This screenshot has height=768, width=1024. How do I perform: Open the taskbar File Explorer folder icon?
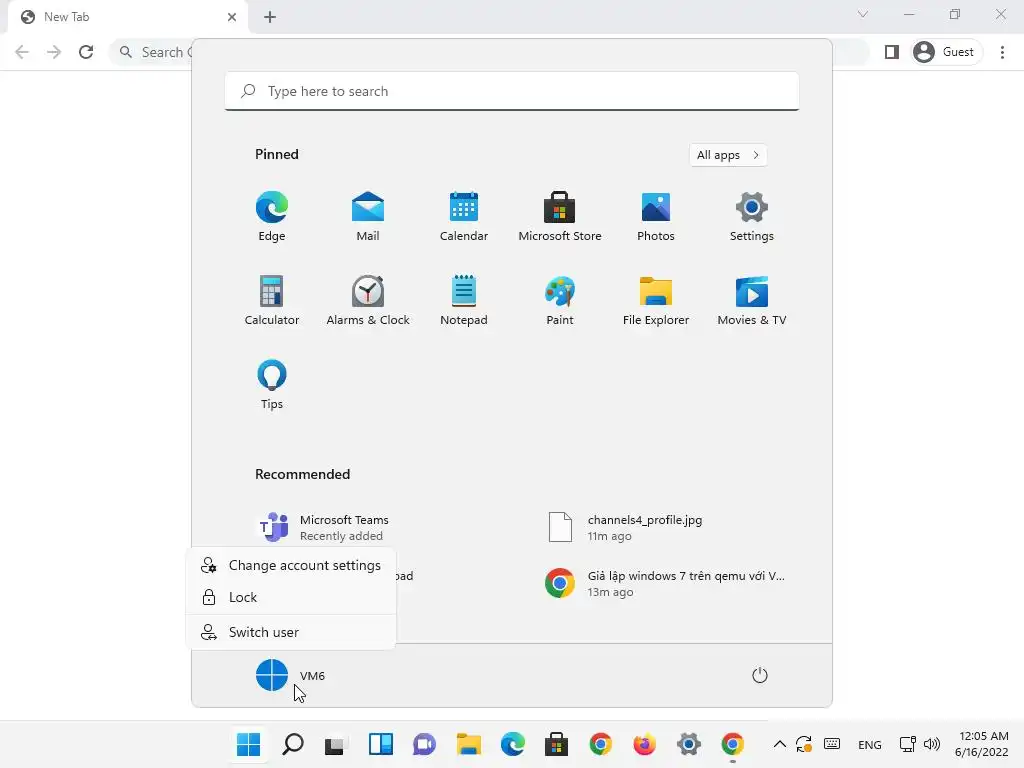click(x=468, y=744)
